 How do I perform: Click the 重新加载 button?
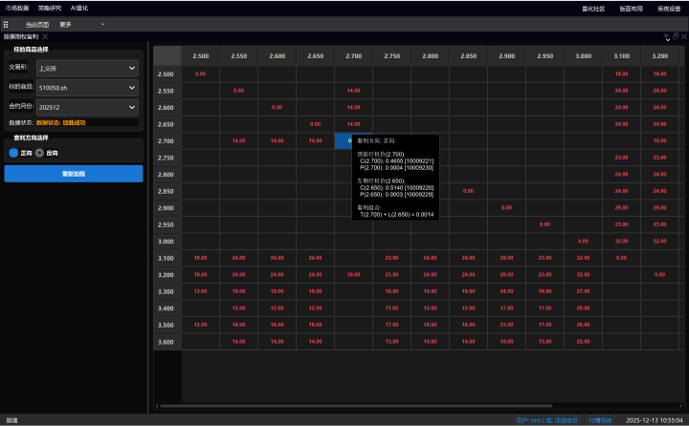(x=73, y=173)
